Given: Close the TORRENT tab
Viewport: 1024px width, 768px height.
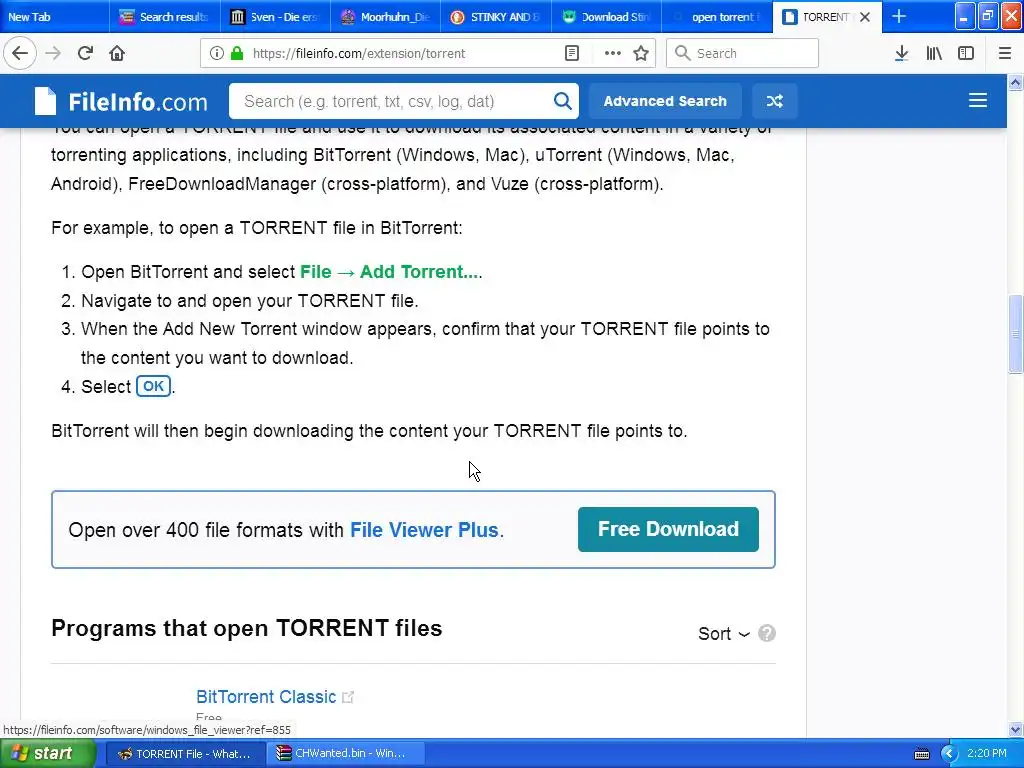Looking at the screenshot, I should point(865,17).
